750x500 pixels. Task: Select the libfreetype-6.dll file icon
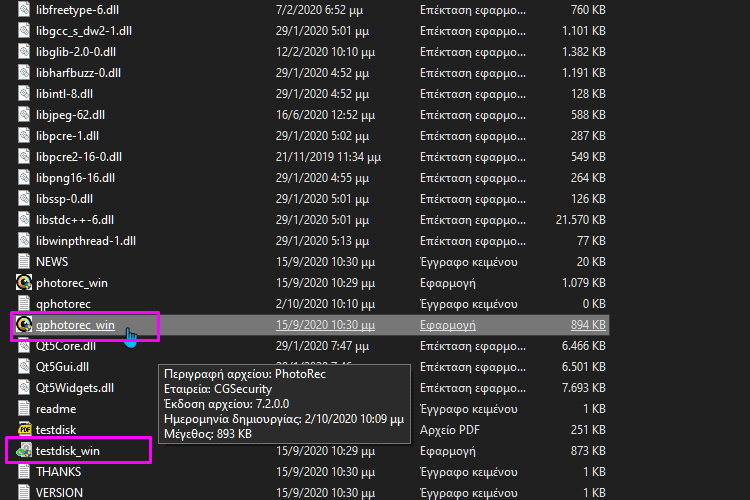coord(23,10)
